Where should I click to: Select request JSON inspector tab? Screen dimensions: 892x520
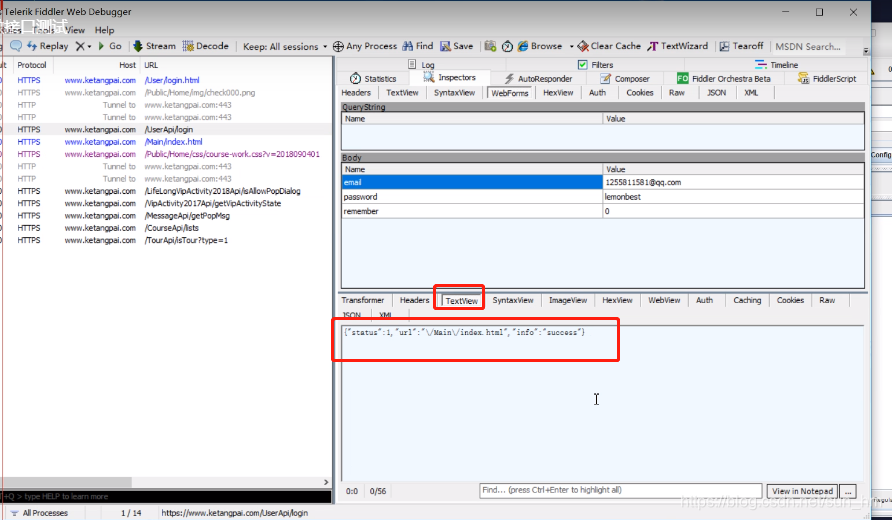(716, 93)
